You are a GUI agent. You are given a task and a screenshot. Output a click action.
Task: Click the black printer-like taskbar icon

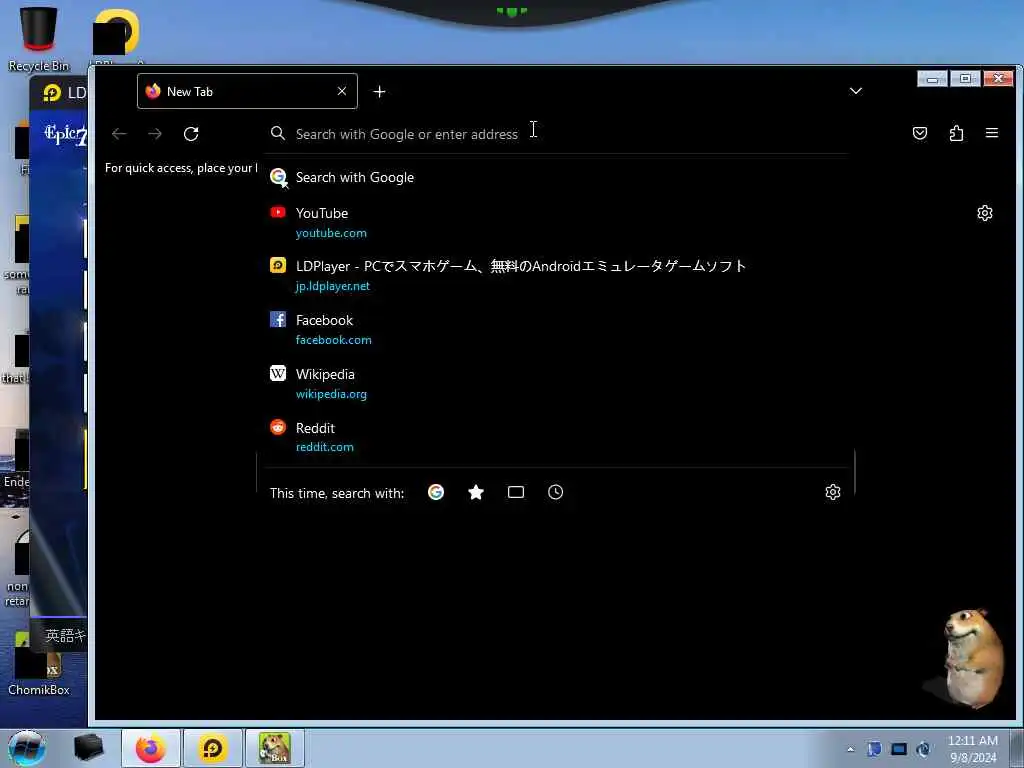88,748
